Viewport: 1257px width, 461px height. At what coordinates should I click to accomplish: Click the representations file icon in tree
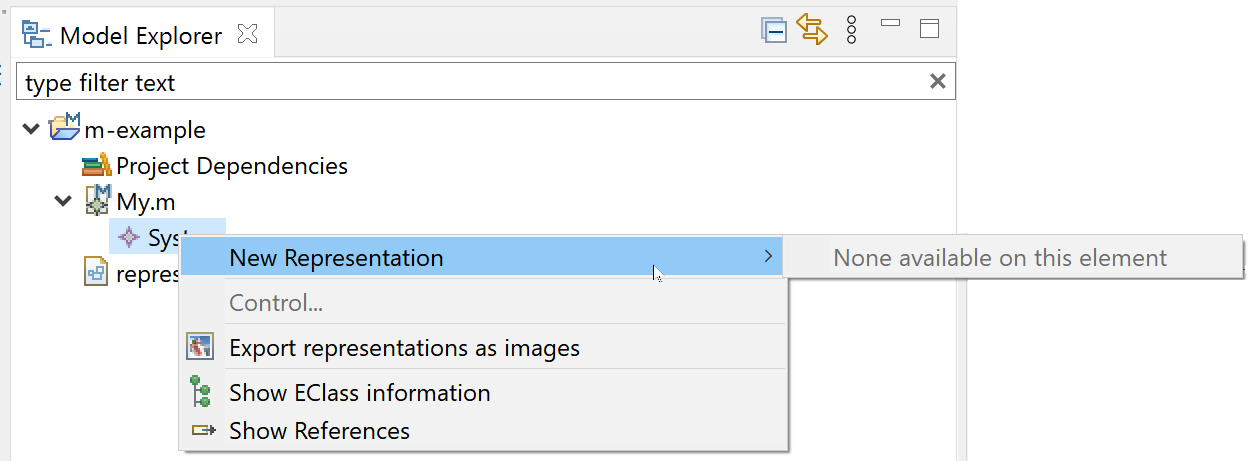coord(97,273)
